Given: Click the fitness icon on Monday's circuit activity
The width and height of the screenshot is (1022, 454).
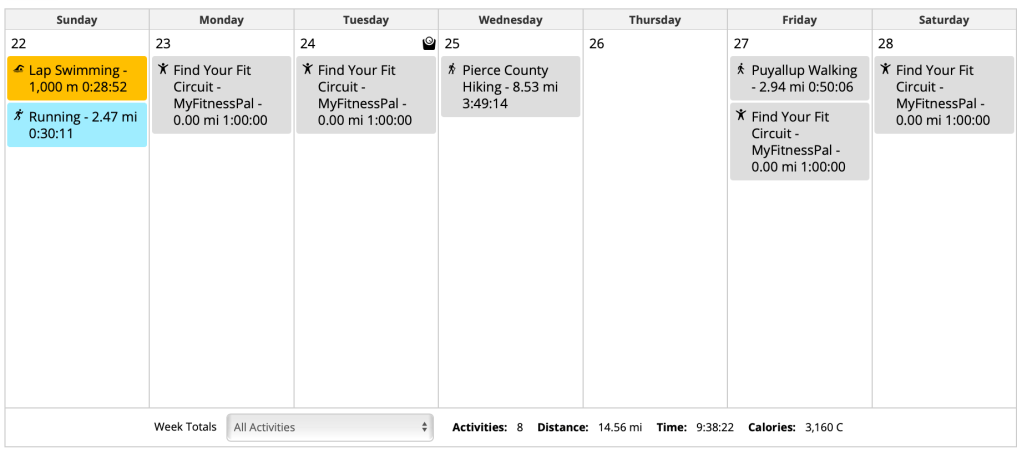Looking at the screenshot, I should [x=164, y=70].
